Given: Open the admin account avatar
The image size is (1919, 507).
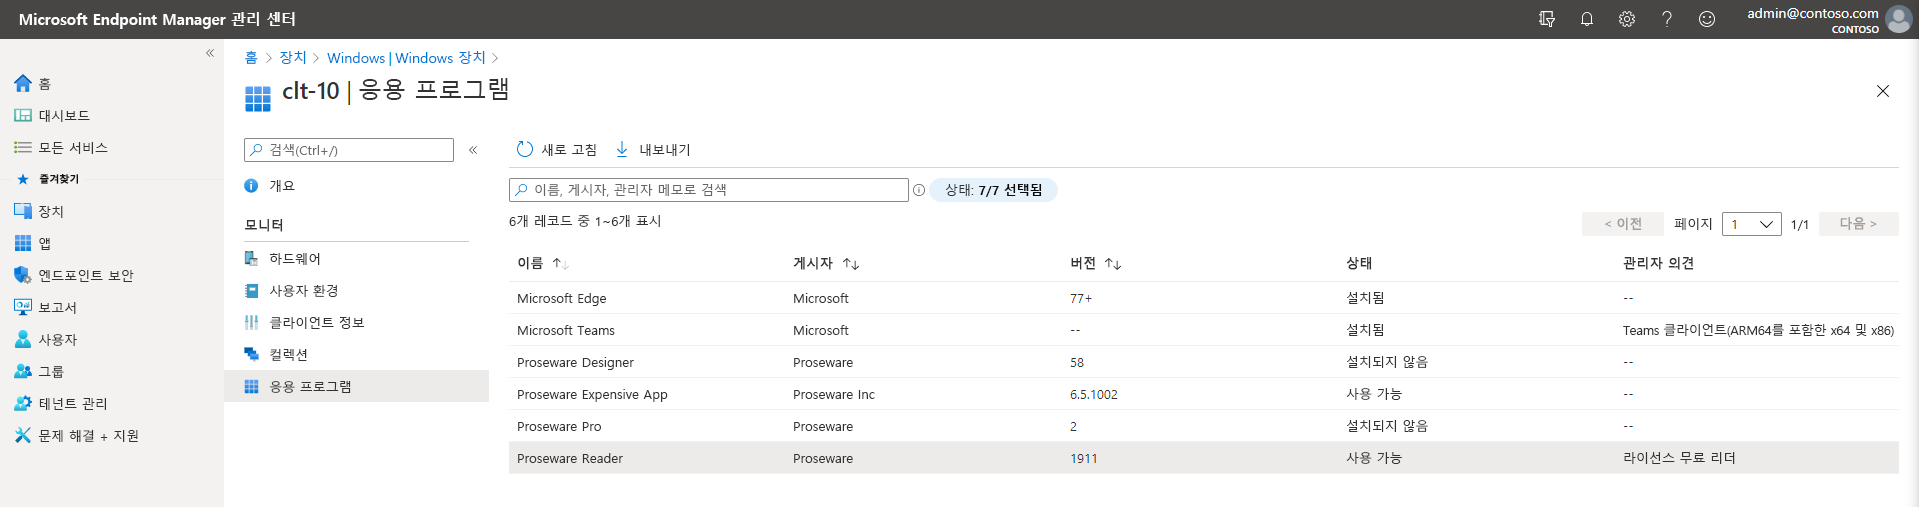Looking at the screenshot, I should pyautogui.click(x=1898, y=19).
